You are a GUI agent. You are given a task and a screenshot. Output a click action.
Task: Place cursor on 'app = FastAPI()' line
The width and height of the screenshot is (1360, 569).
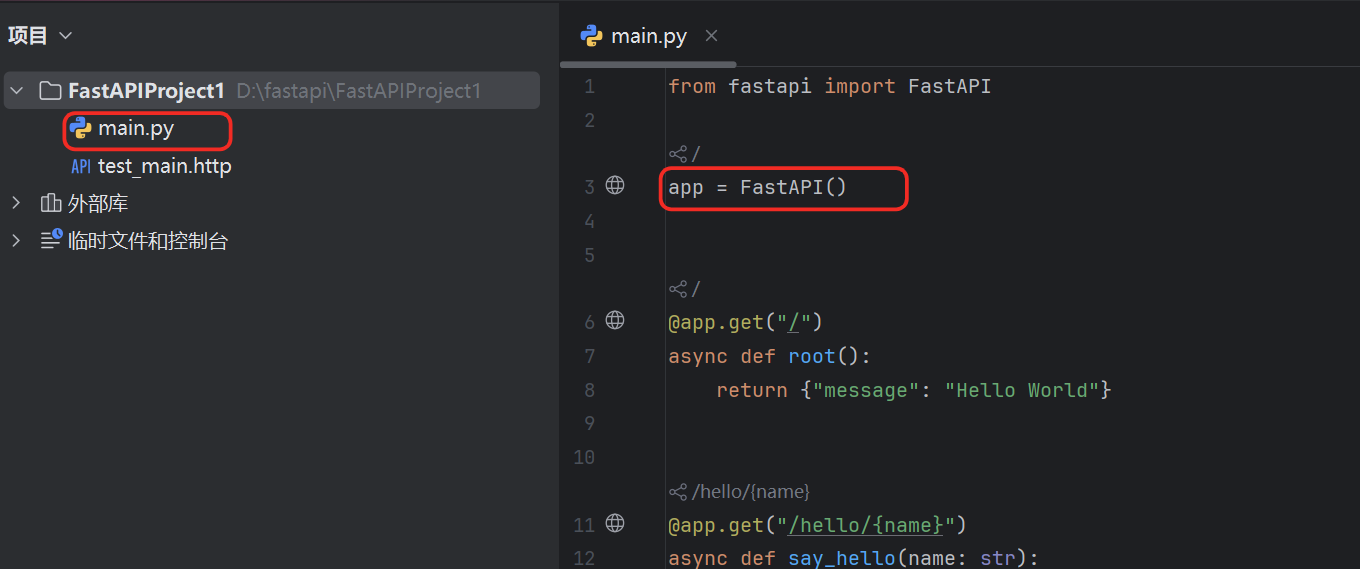tap(758, 187)
